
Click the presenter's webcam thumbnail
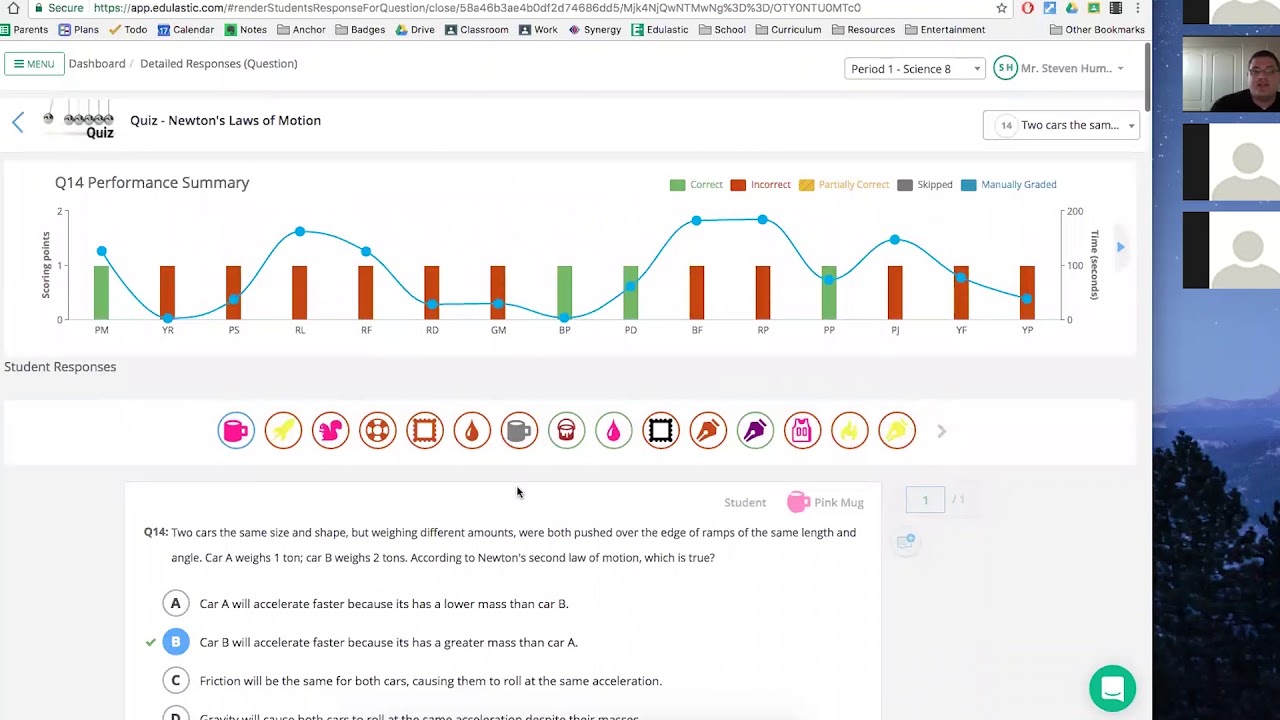1231,73
